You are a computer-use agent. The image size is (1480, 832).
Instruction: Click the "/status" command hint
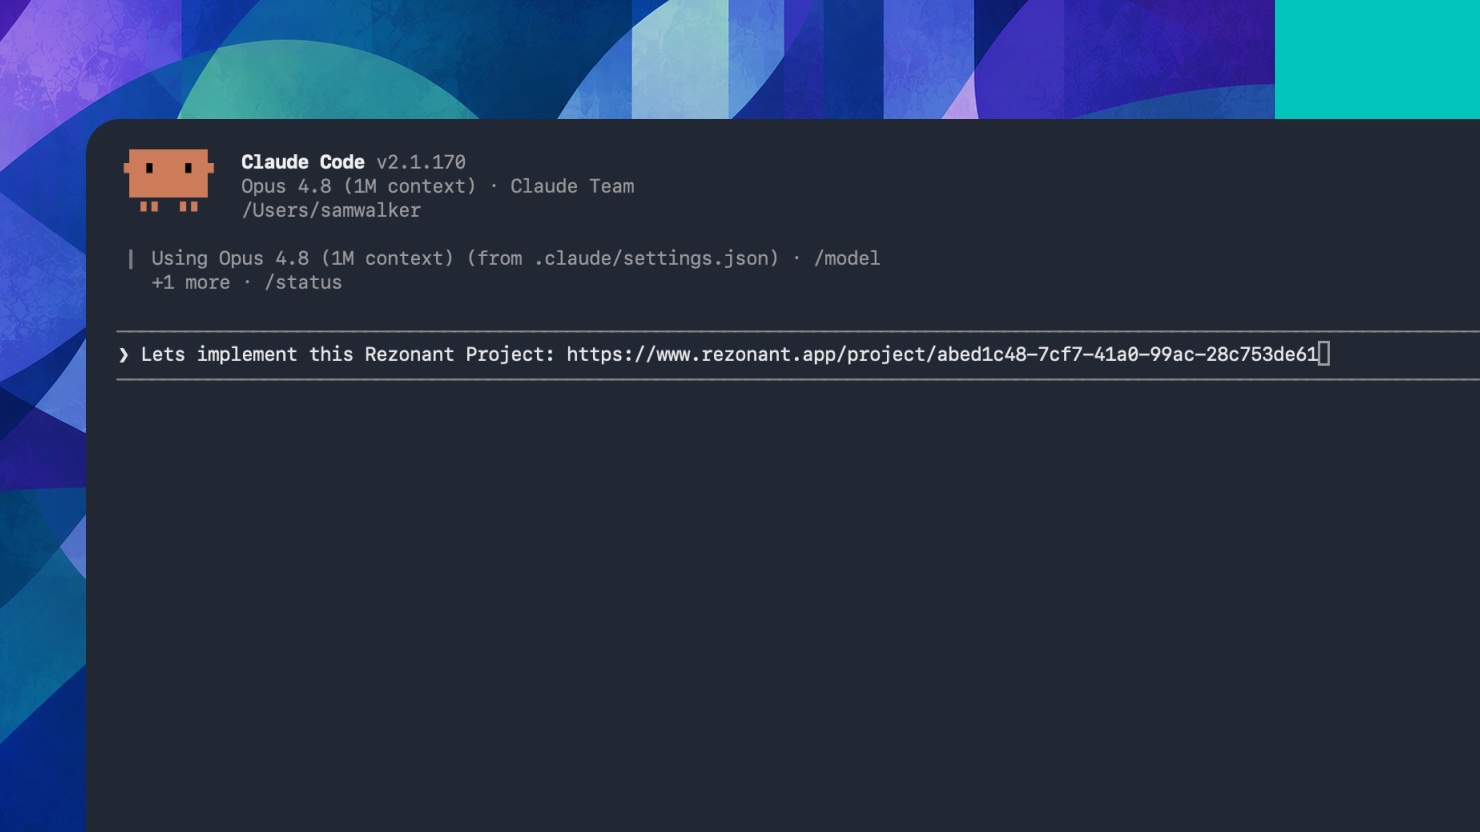coord(303,283)
